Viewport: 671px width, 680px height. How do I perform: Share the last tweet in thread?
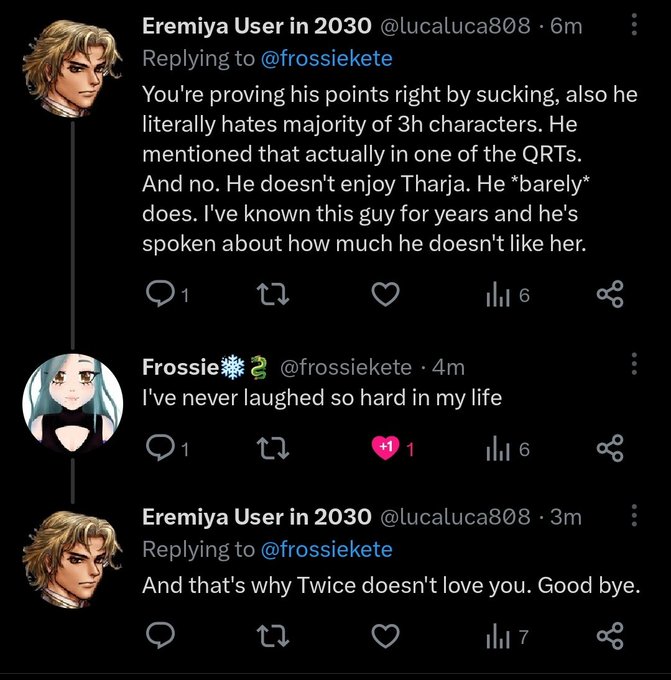(x=610, y=635)
